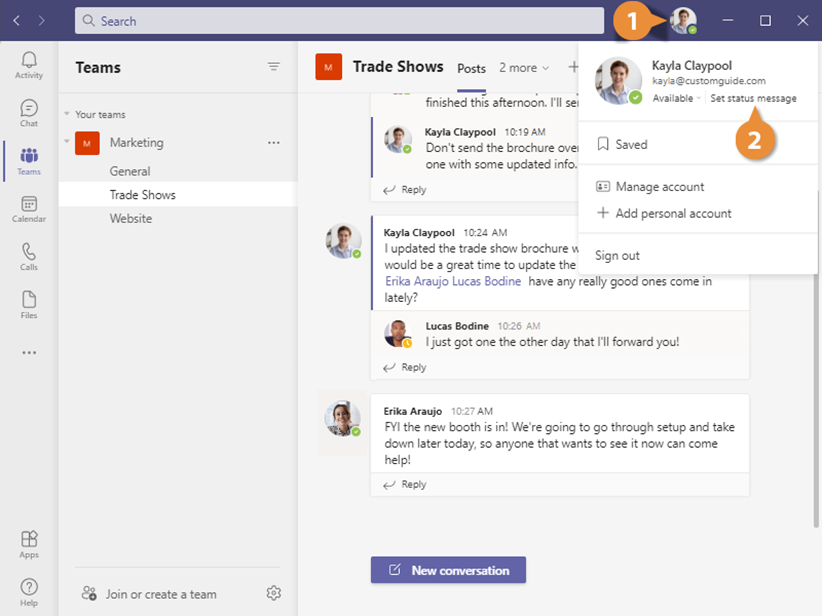
Task: Reply to the 10:19 AM brochure thread
Action: click(x=405, y=189)
